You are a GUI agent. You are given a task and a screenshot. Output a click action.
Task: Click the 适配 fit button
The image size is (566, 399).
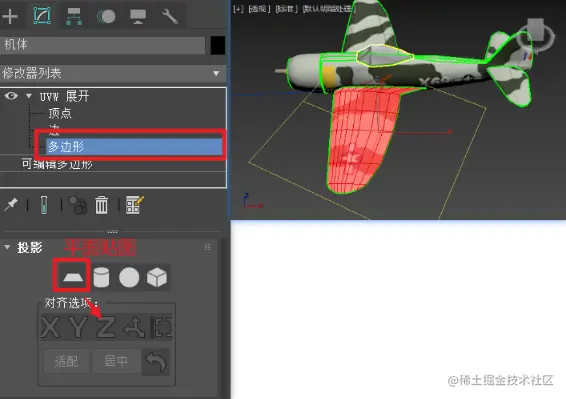click(66, 361)
